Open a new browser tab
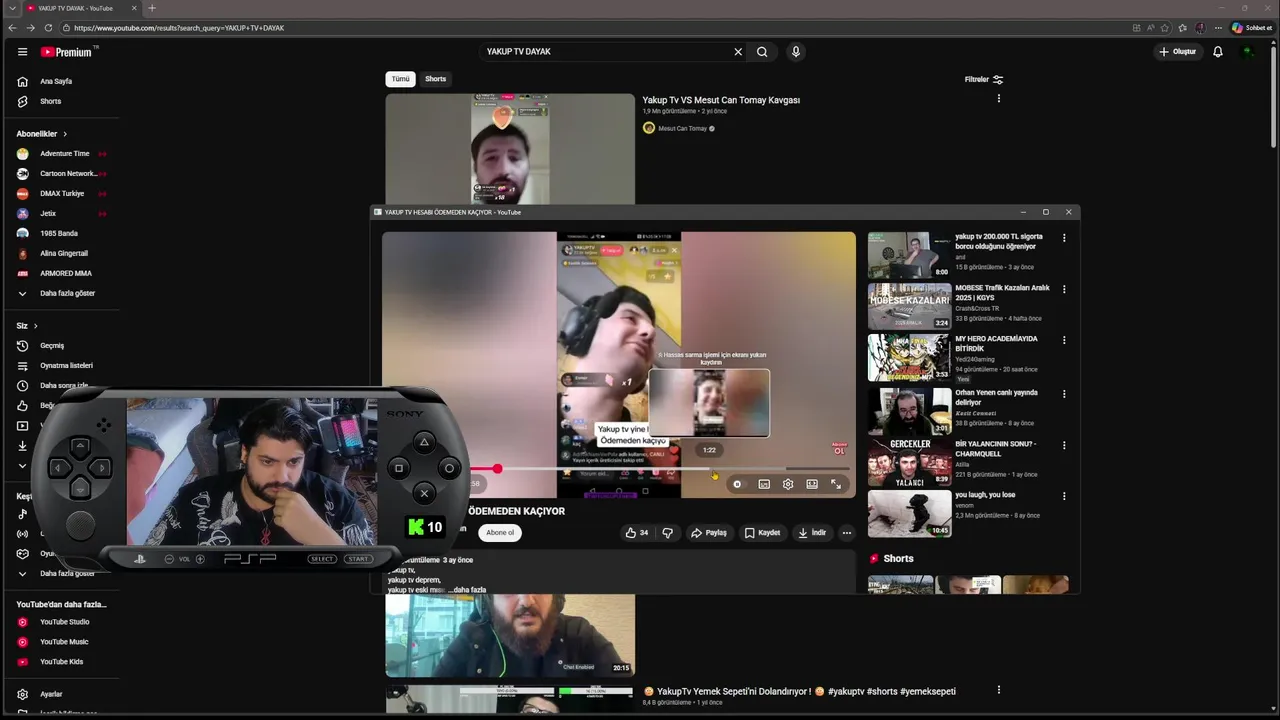 pyautogui.click(x=152, y=8)
